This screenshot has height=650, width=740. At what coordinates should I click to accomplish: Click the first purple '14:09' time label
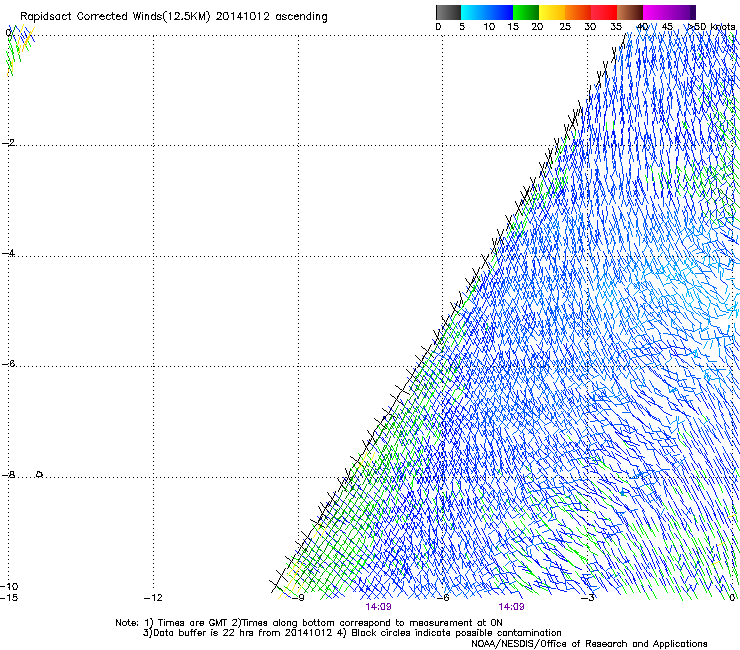point(378,607)
